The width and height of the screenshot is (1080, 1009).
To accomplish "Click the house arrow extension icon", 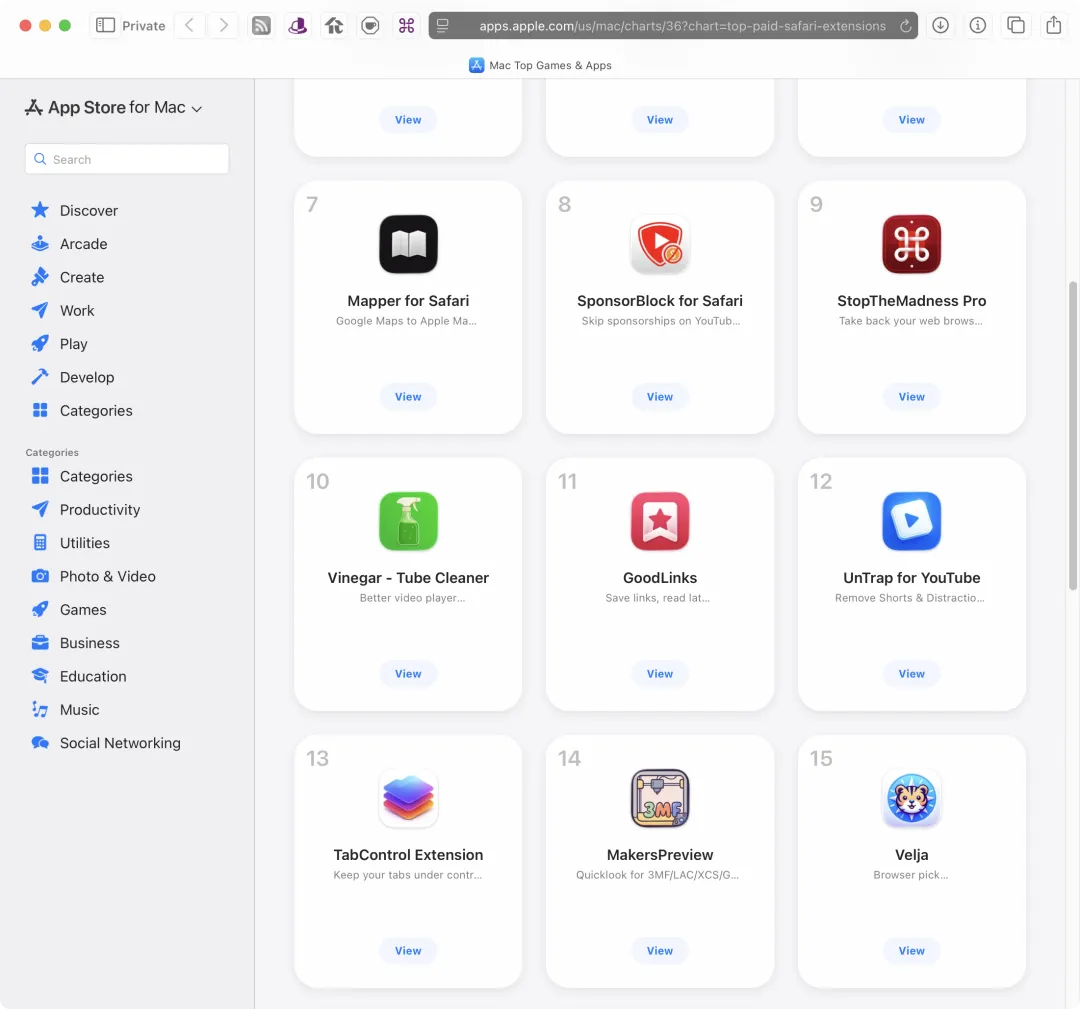I will [334, 26].
